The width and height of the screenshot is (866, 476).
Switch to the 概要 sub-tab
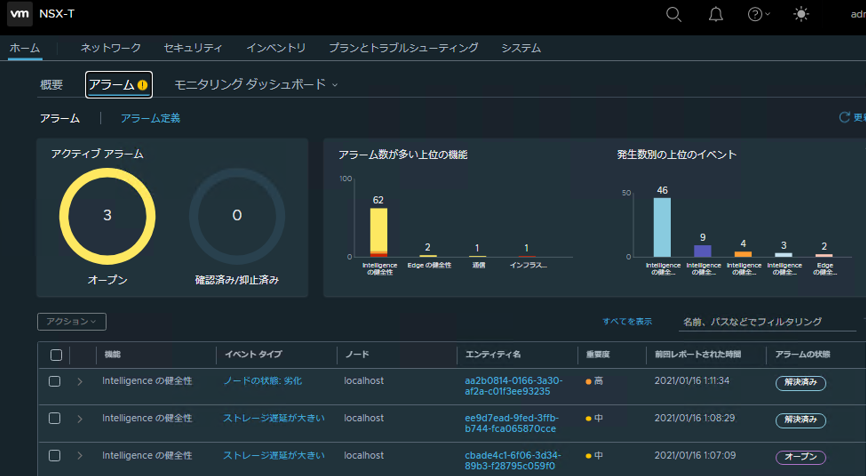(51, 84)
